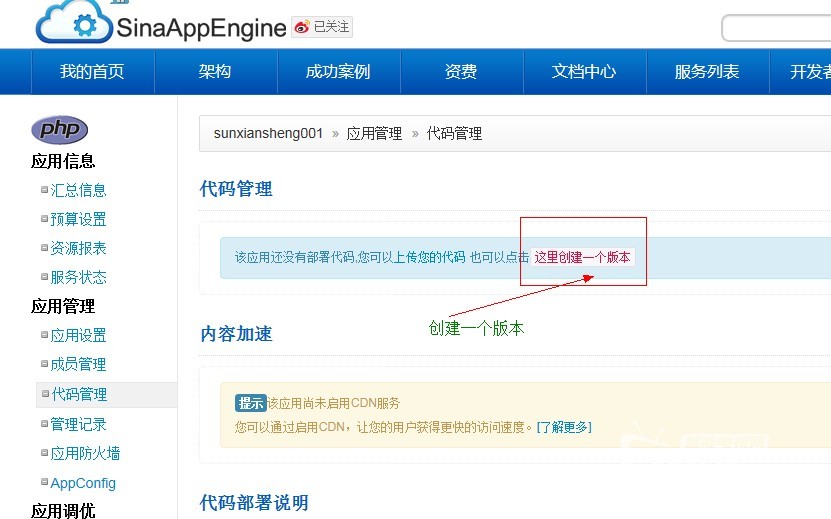Open the 服务列表 navigation tab
The width and height of the screenshot is (831, 519).
(x=707, y=72)
